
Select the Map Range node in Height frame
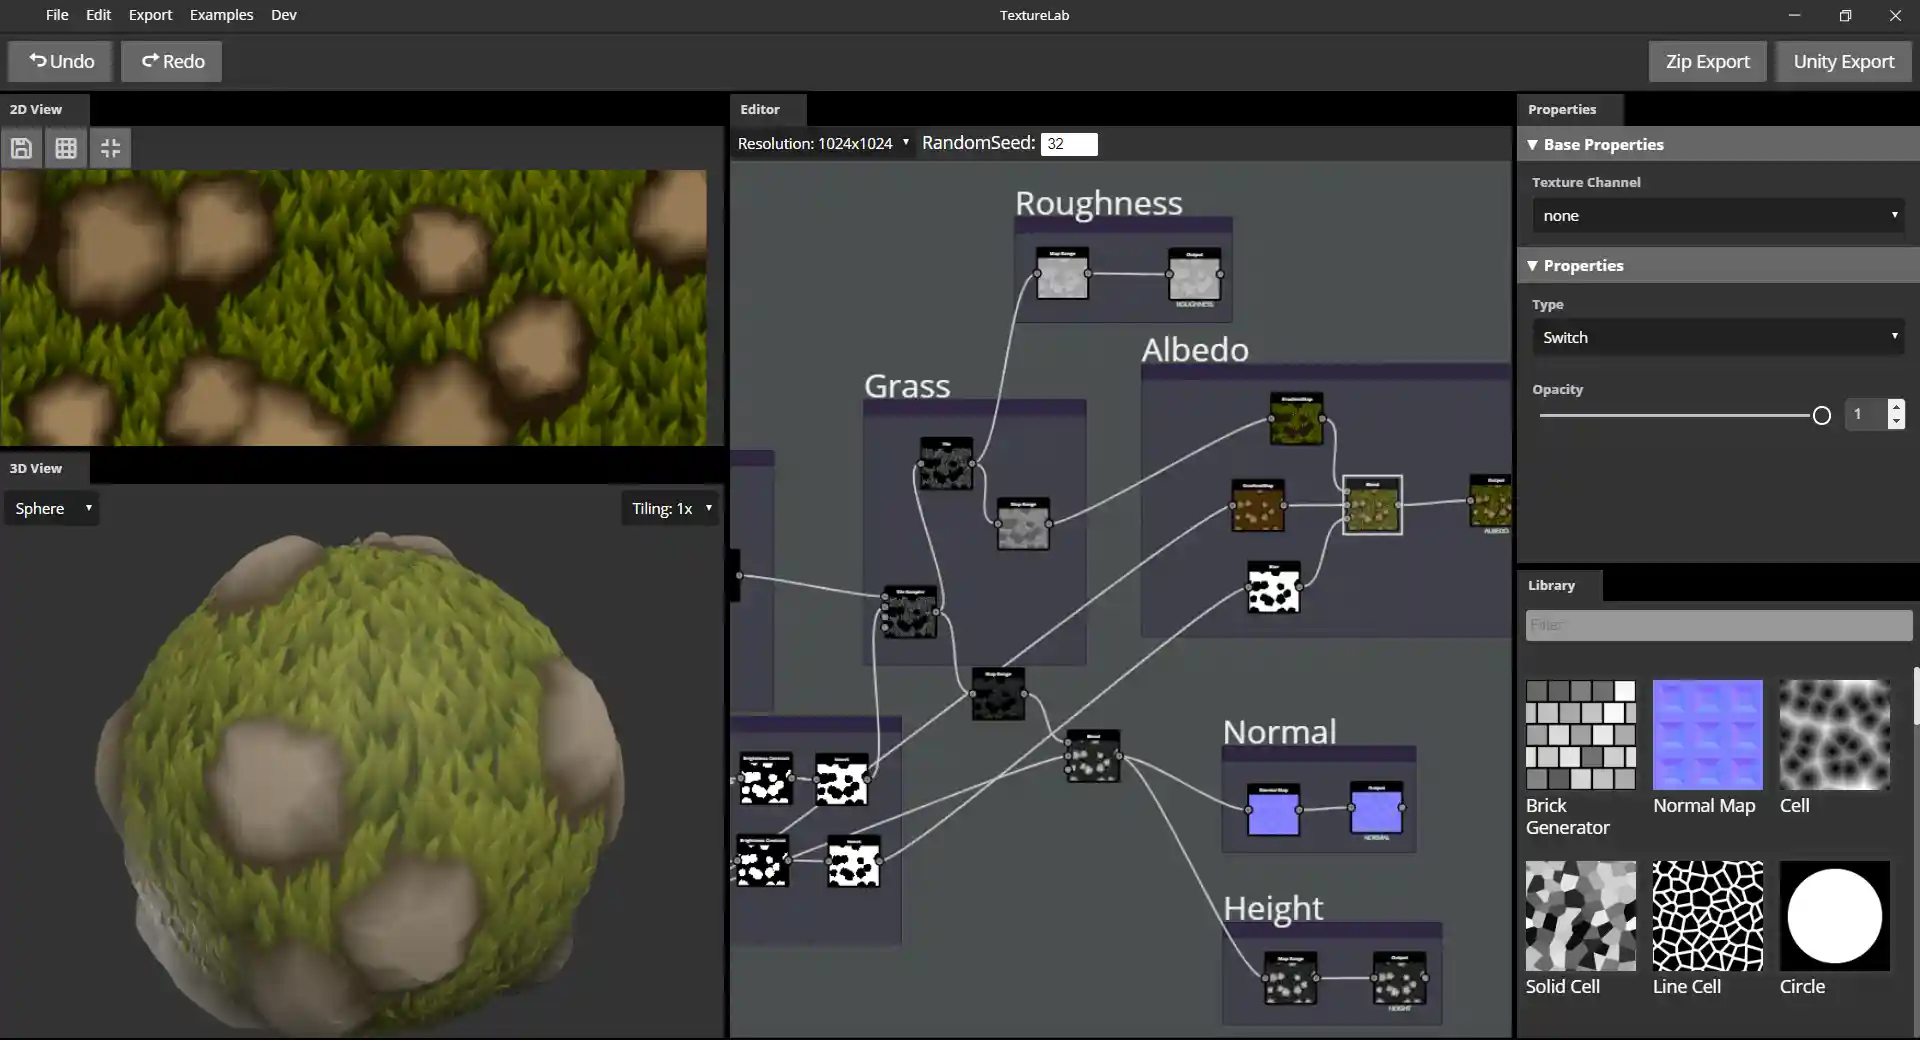point(1290,978)
